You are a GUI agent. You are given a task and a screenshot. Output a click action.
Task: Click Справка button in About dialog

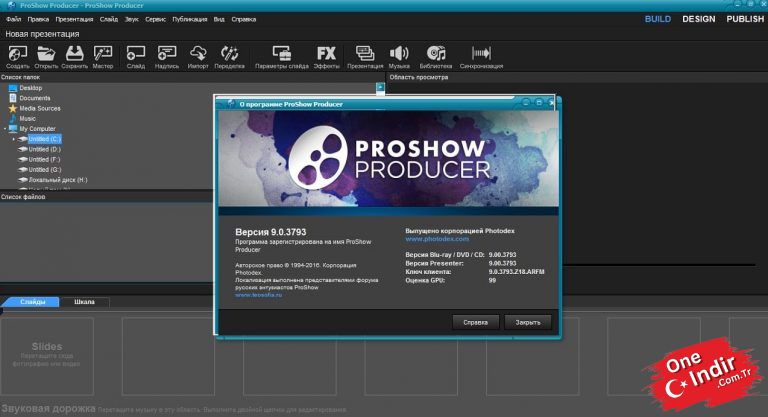tap(475, 322)
